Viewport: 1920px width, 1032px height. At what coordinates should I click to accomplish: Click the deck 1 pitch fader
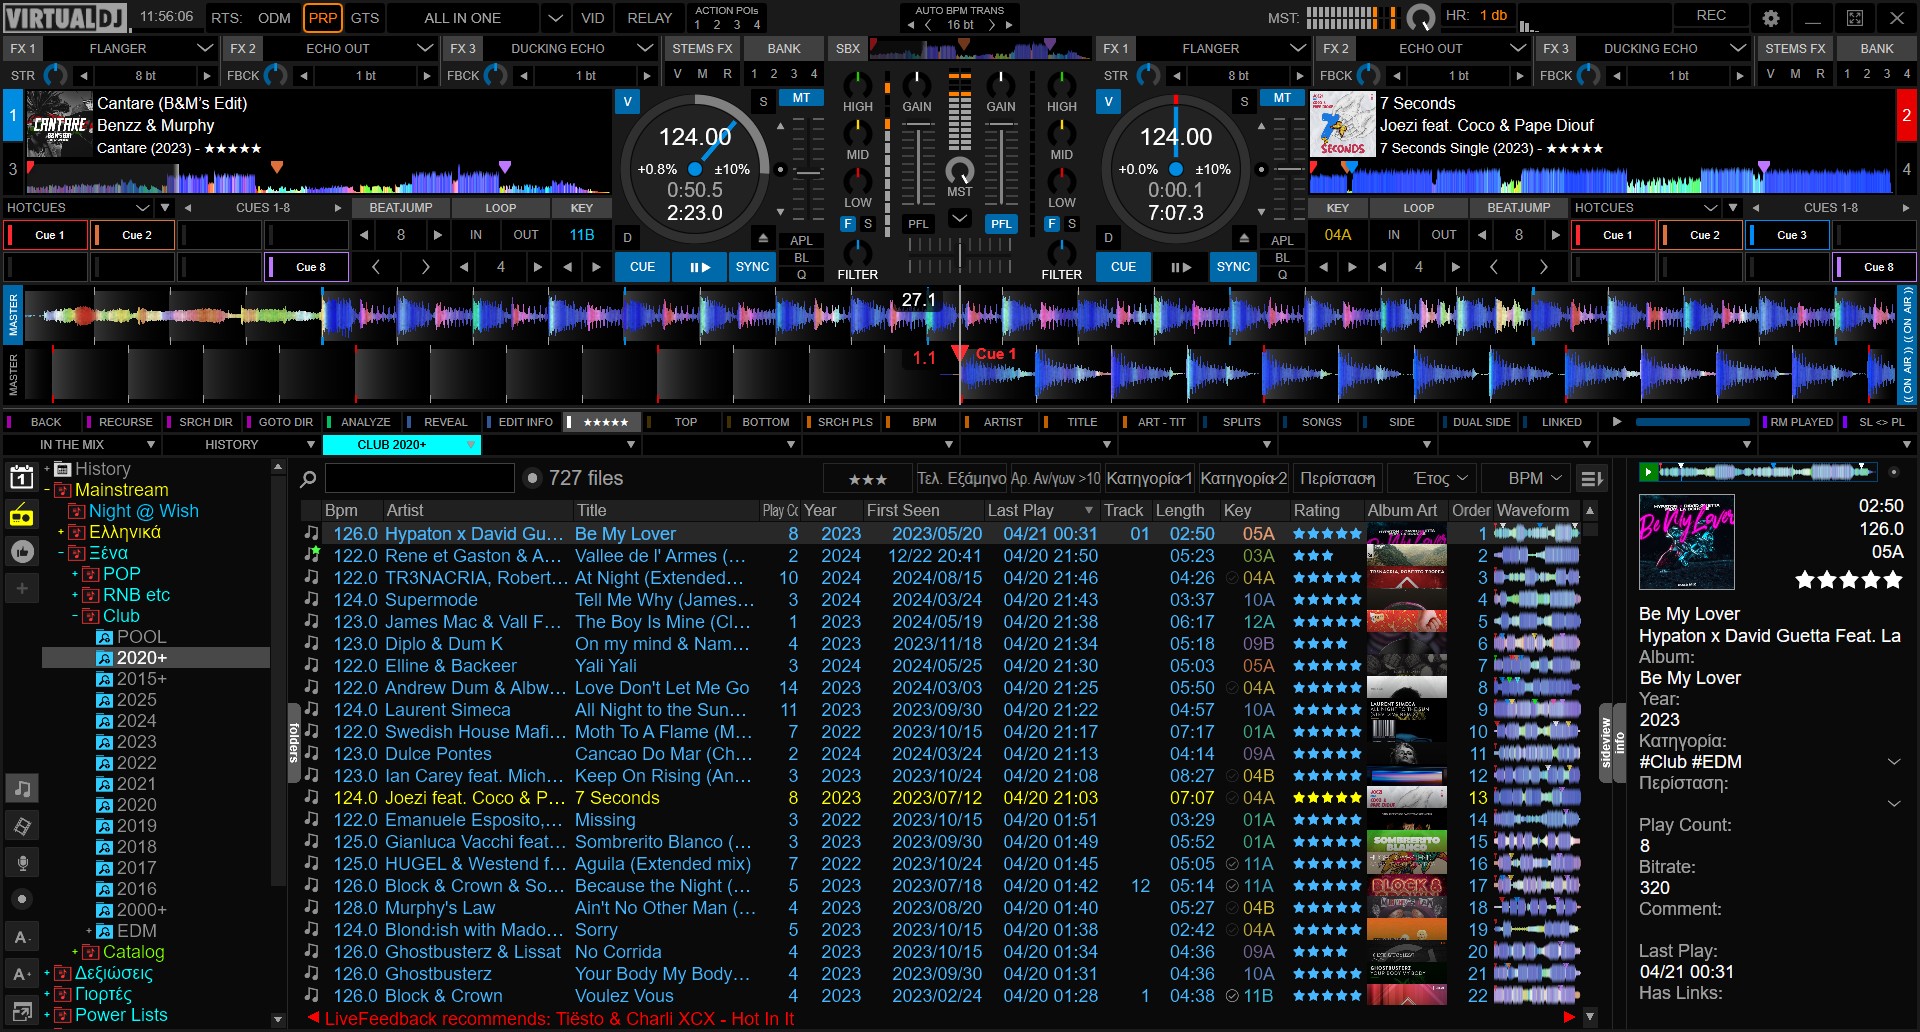[x=806, y=172]
